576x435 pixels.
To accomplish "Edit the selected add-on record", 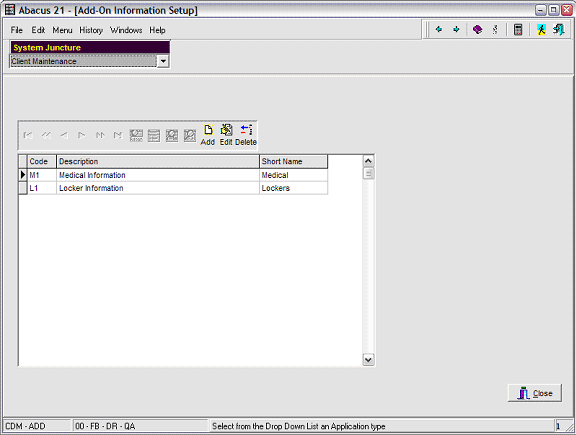I will pos(226,135).
